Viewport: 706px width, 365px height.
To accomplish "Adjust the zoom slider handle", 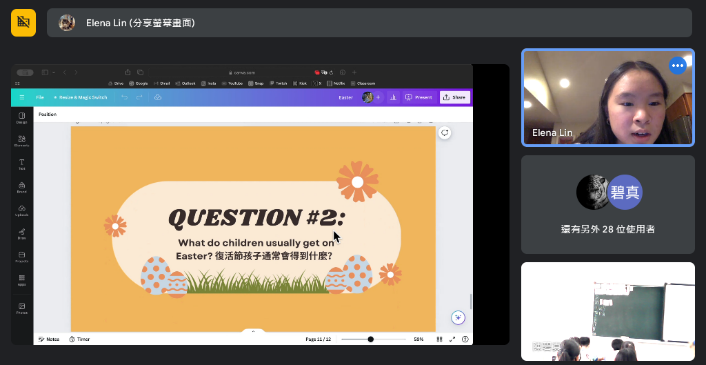I will tap(371, 339).
